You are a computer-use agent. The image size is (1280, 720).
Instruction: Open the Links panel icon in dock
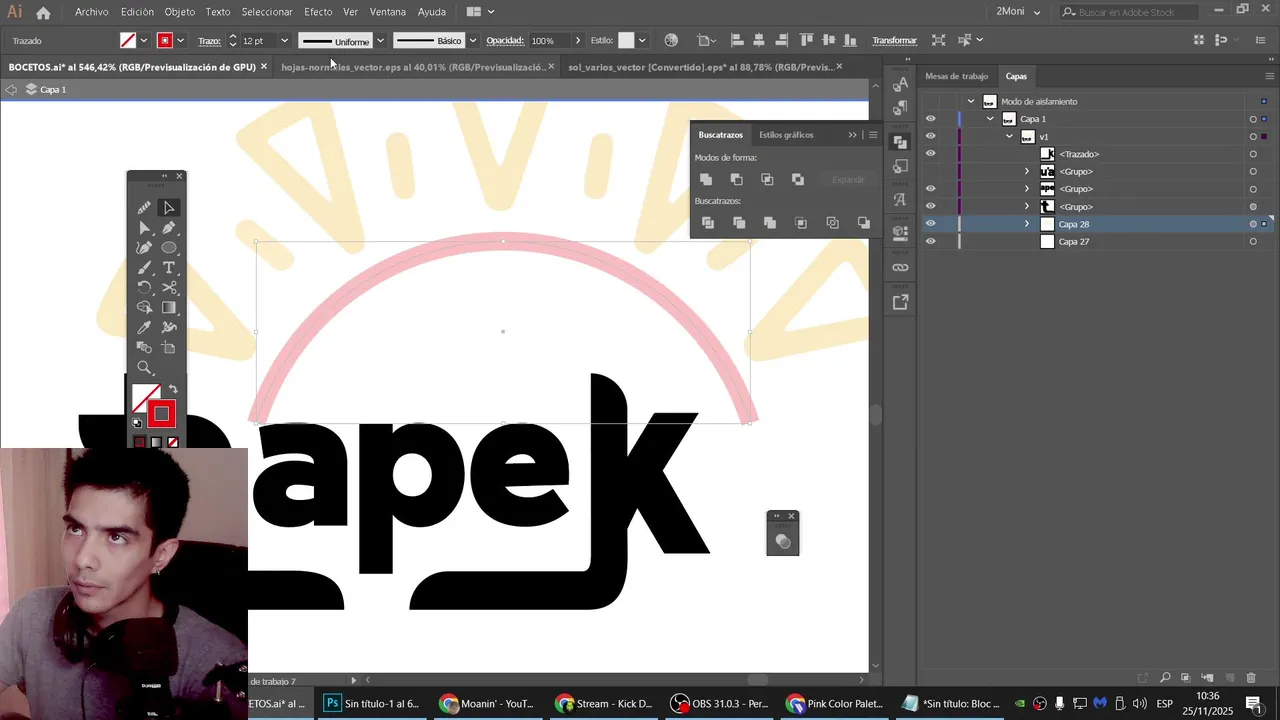coord(900,268)
